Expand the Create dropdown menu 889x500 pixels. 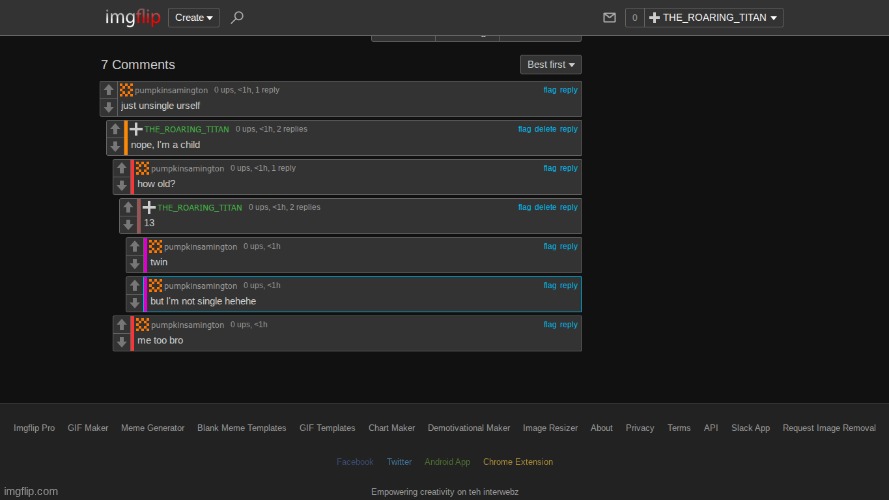click(193, 17)
